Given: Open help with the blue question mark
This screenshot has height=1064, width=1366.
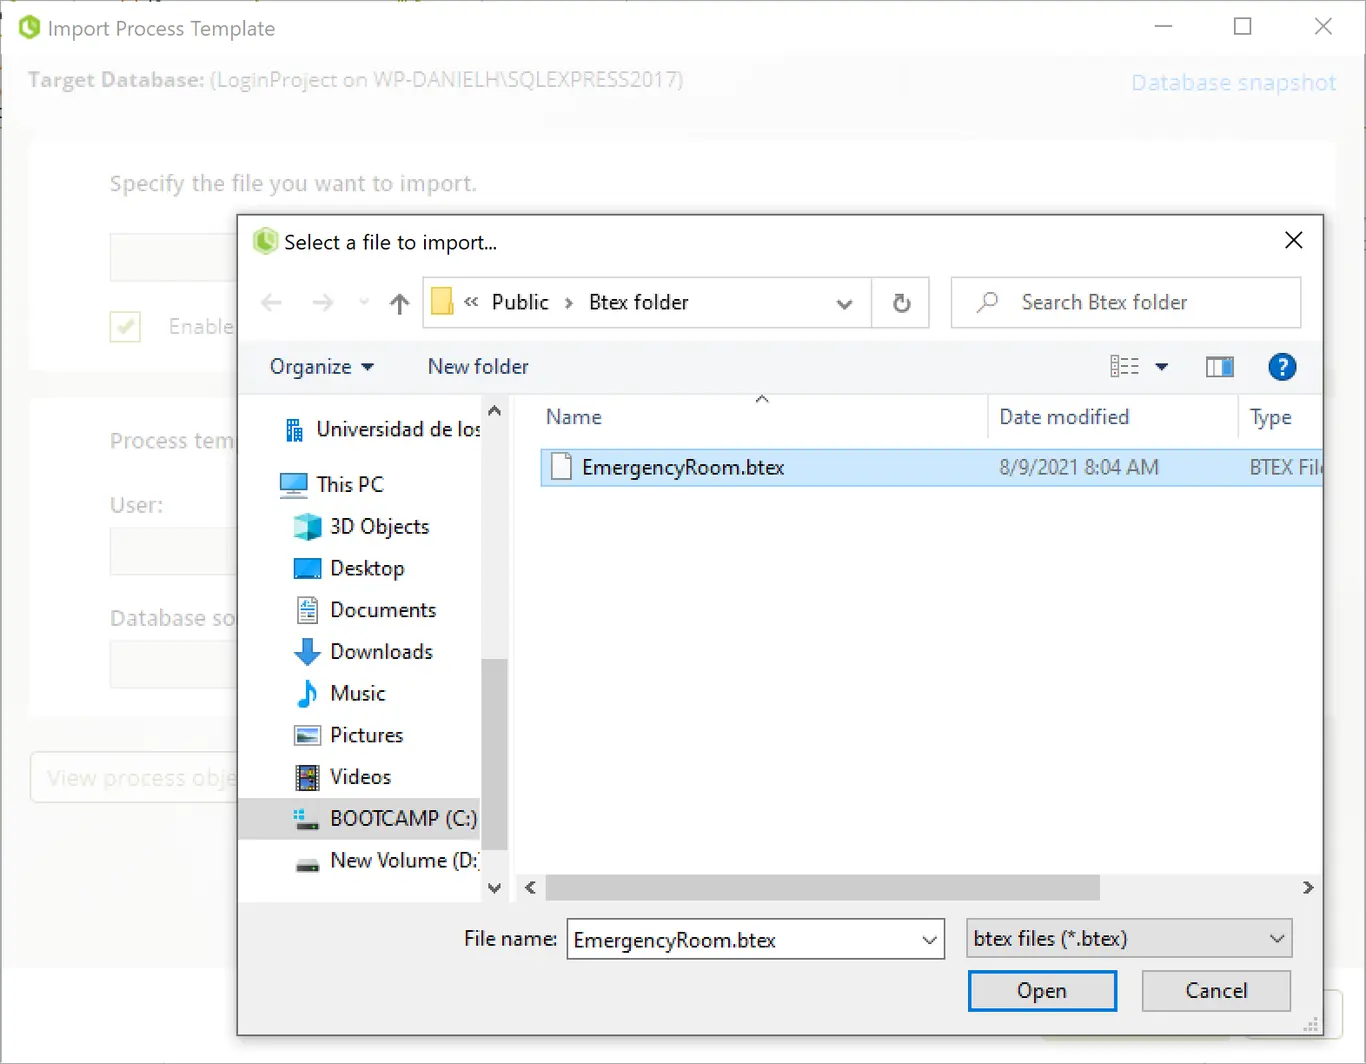Looking at the screenshot, I should click(1282, 367).
